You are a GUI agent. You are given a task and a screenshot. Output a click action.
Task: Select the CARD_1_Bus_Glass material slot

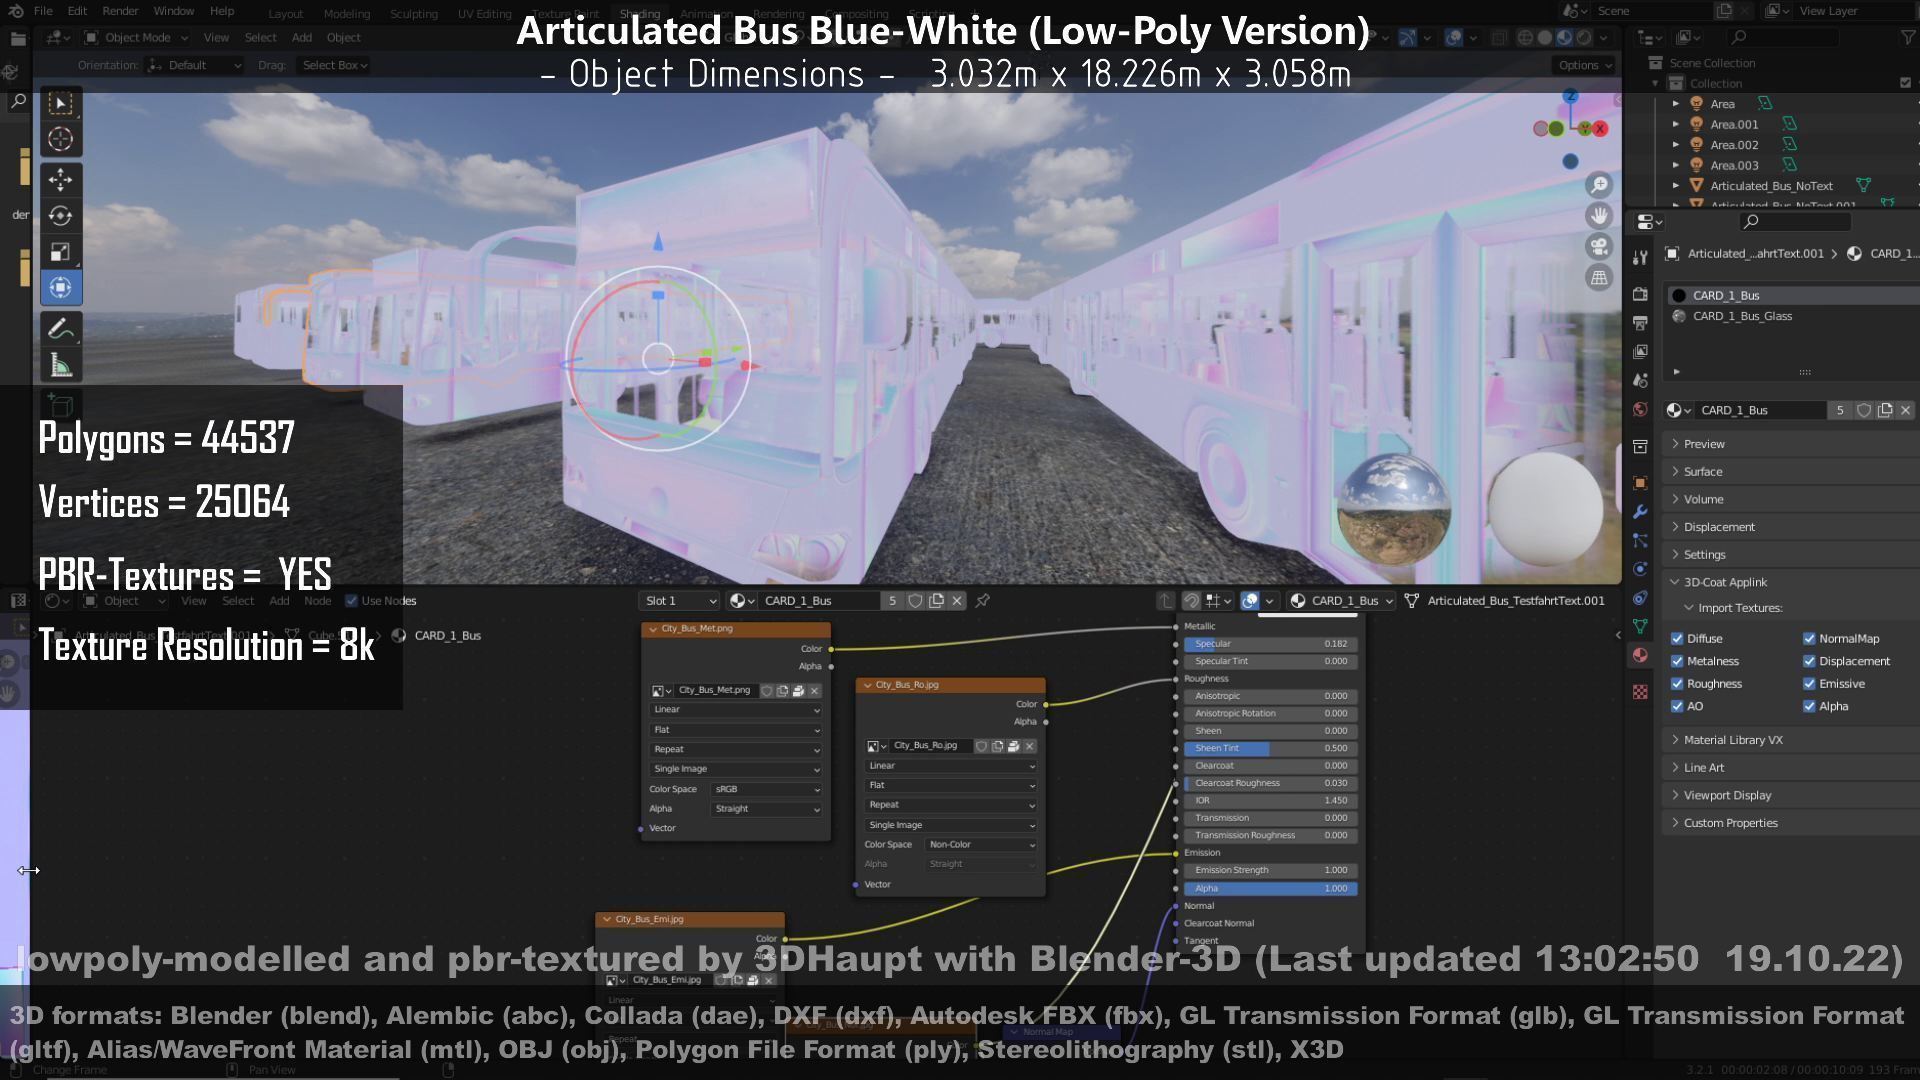(1790, 316)
